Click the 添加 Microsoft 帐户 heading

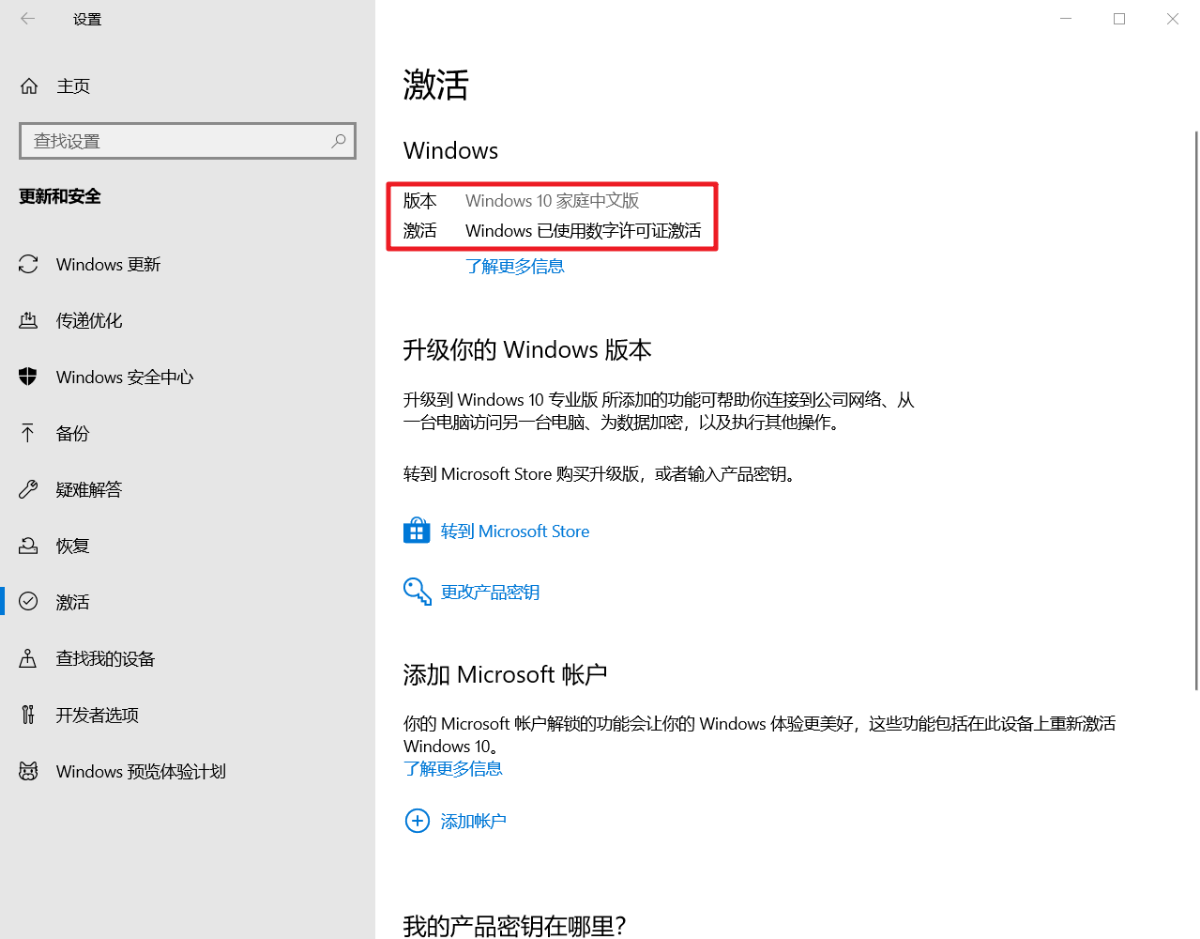[x=505, y=674]
